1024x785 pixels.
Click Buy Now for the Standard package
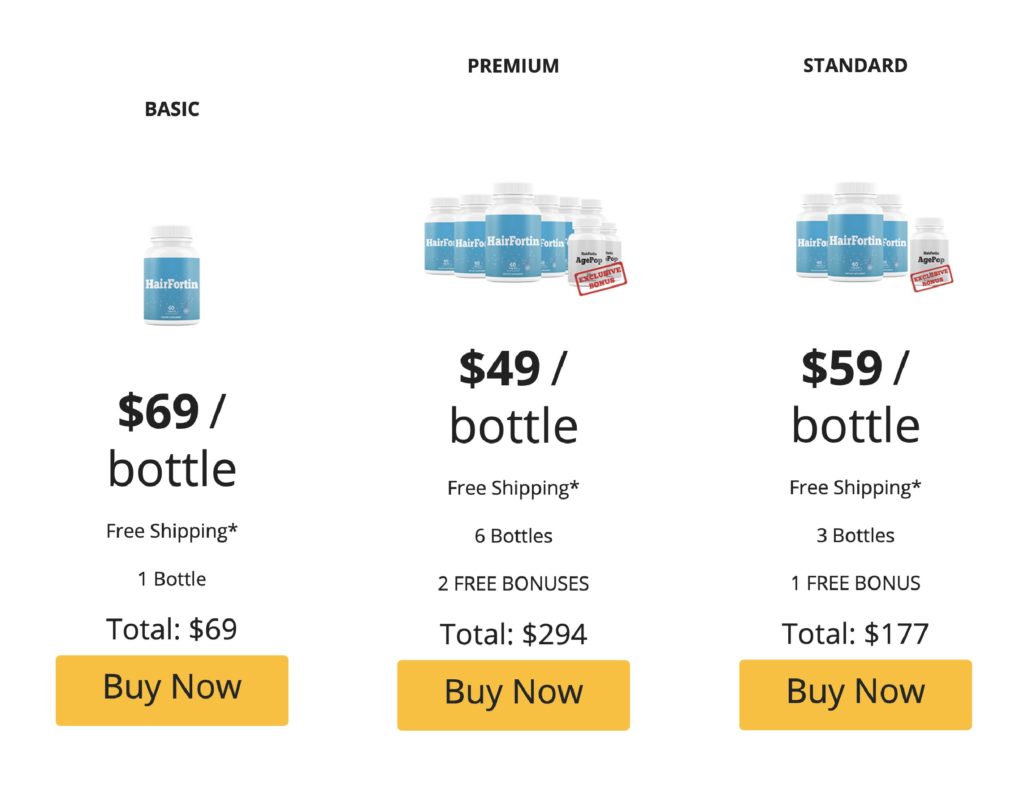pos(856,694)
